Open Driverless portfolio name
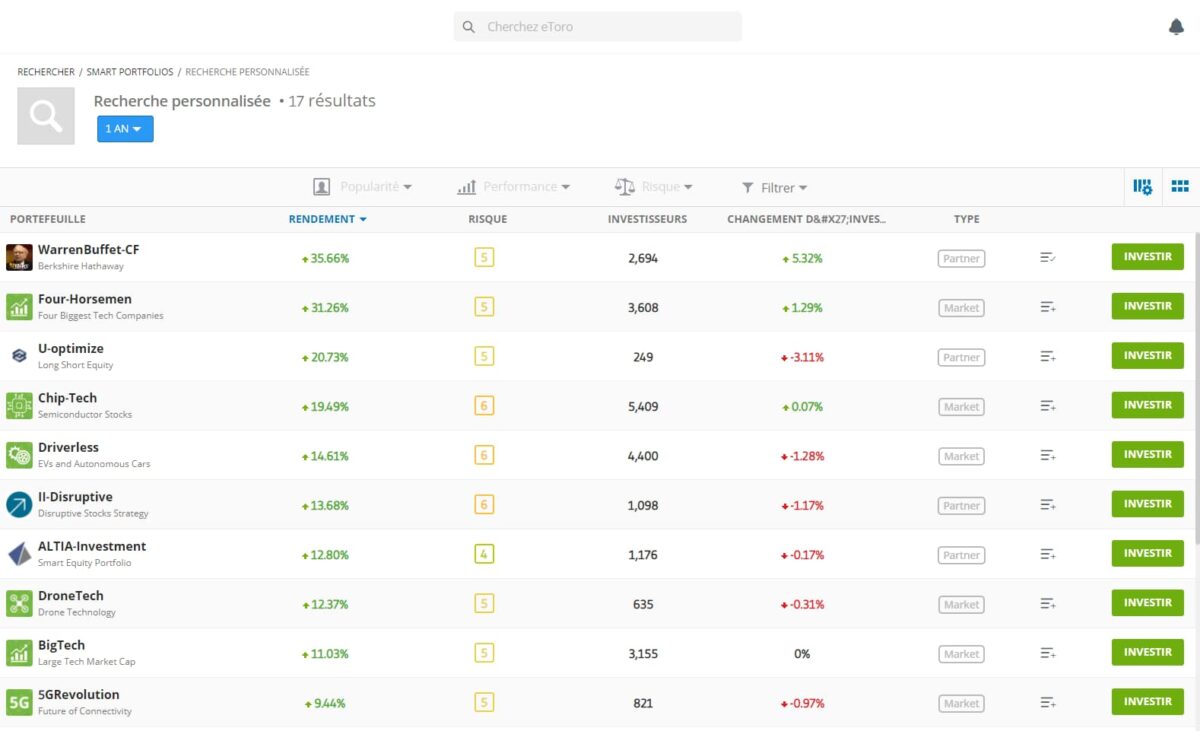The image size is (1200, 731). [x=68, y=447]
